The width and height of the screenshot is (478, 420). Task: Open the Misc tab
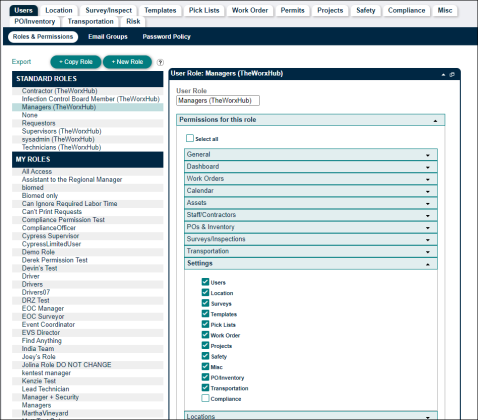click(x=445, y=10)
